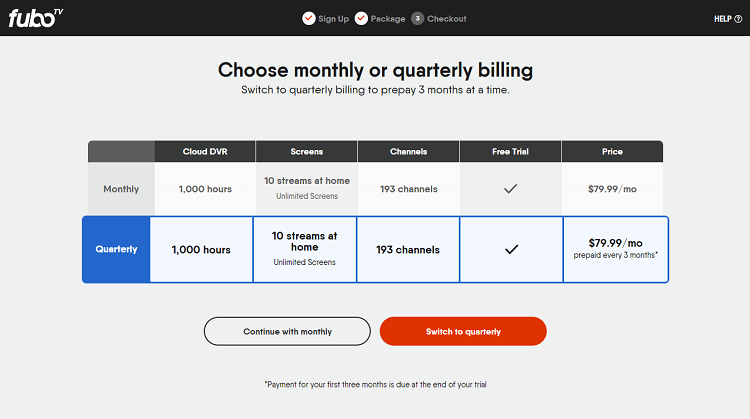Click the Monthly free trial checkmark
Image resolution: width=750 pixels, height=419 pixels.
[510, 189]
